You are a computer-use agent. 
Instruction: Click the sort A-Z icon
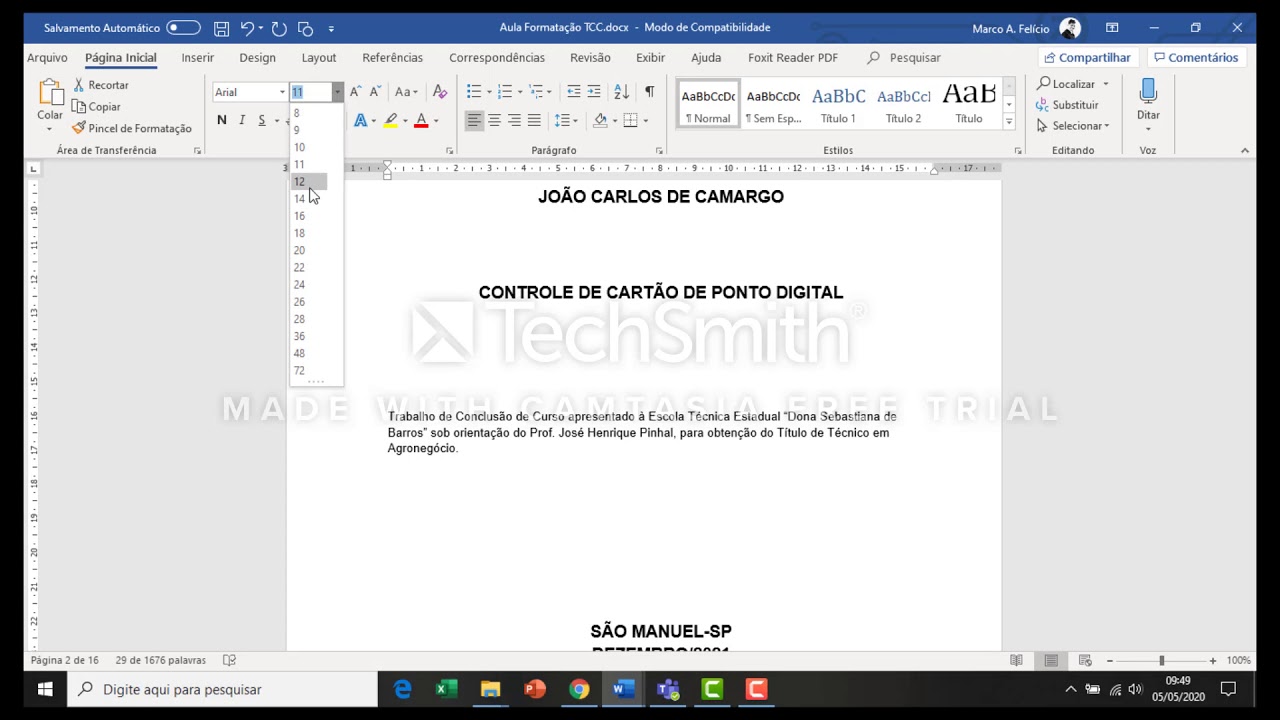[621, 92]
